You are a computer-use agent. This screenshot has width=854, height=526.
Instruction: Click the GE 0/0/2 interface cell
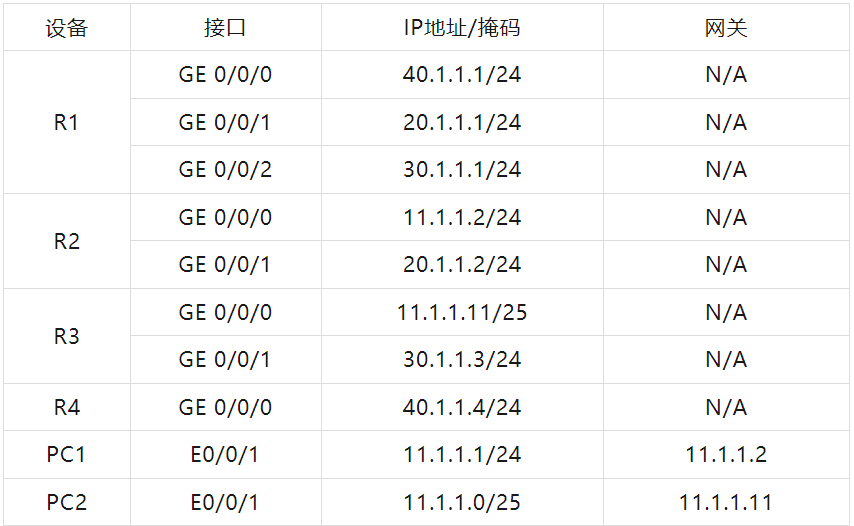coord(225,170)
